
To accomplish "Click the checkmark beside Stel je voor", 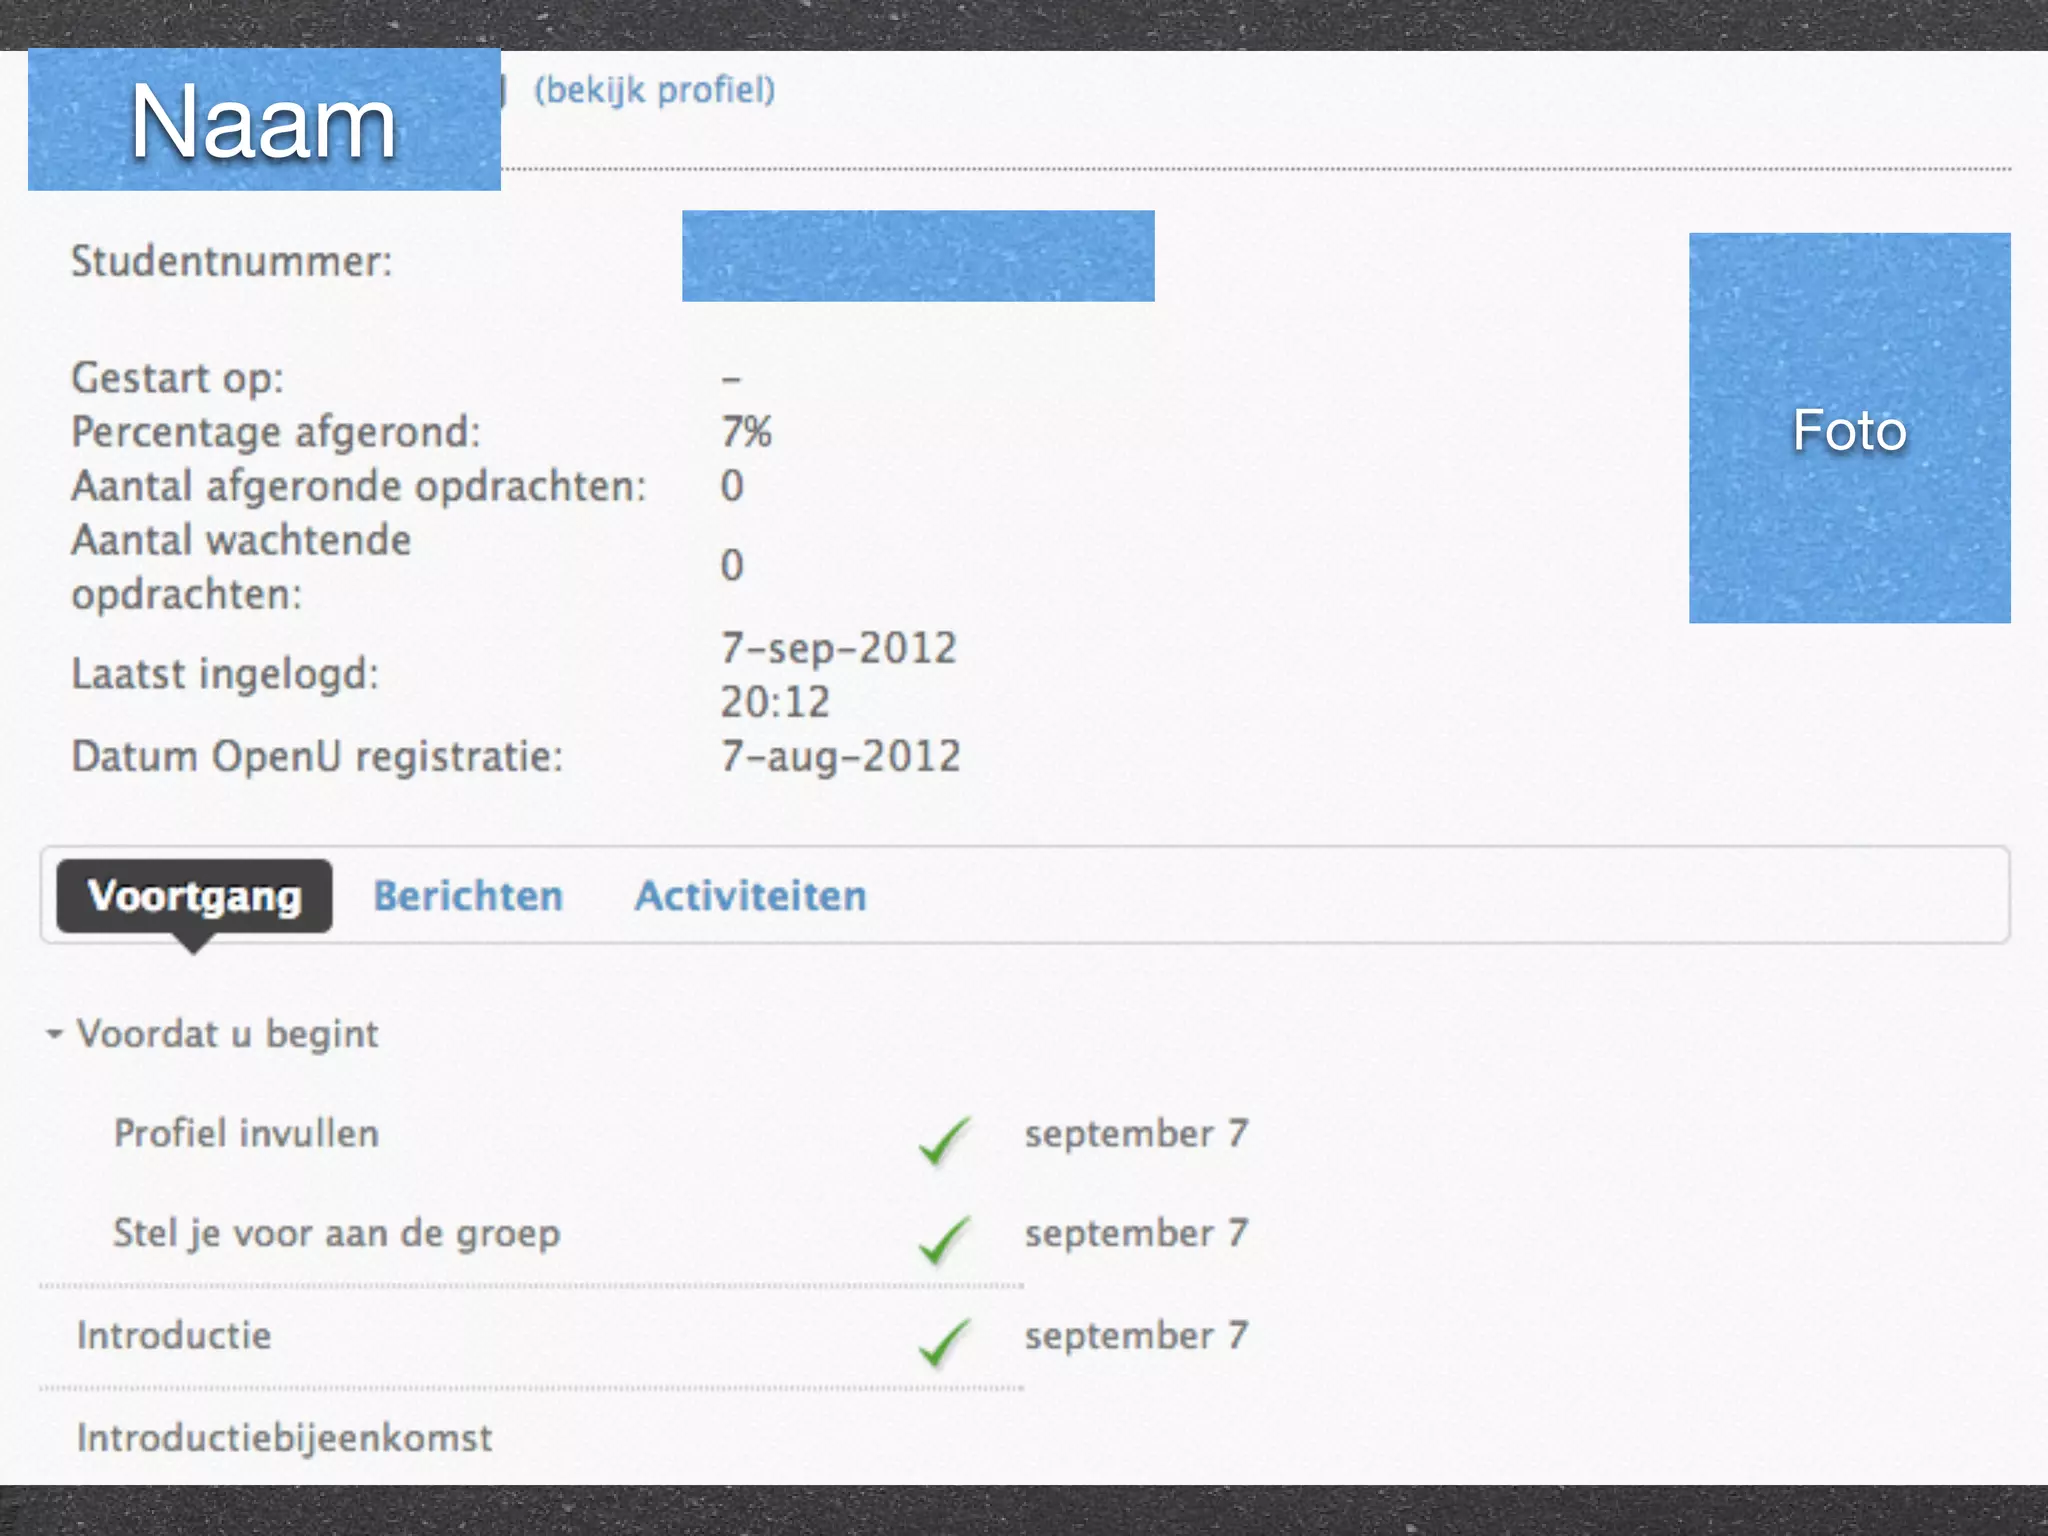I will 944,1240.
